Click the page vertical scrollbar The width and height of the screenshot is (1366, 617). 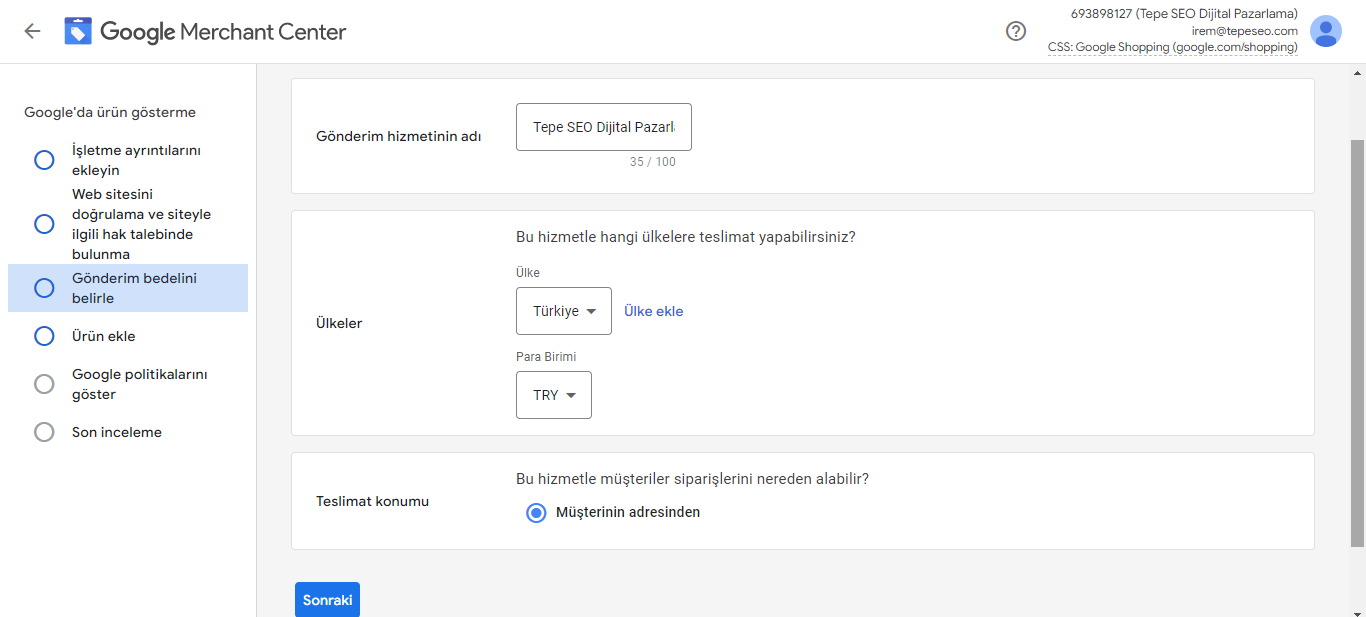(1357, 340)
